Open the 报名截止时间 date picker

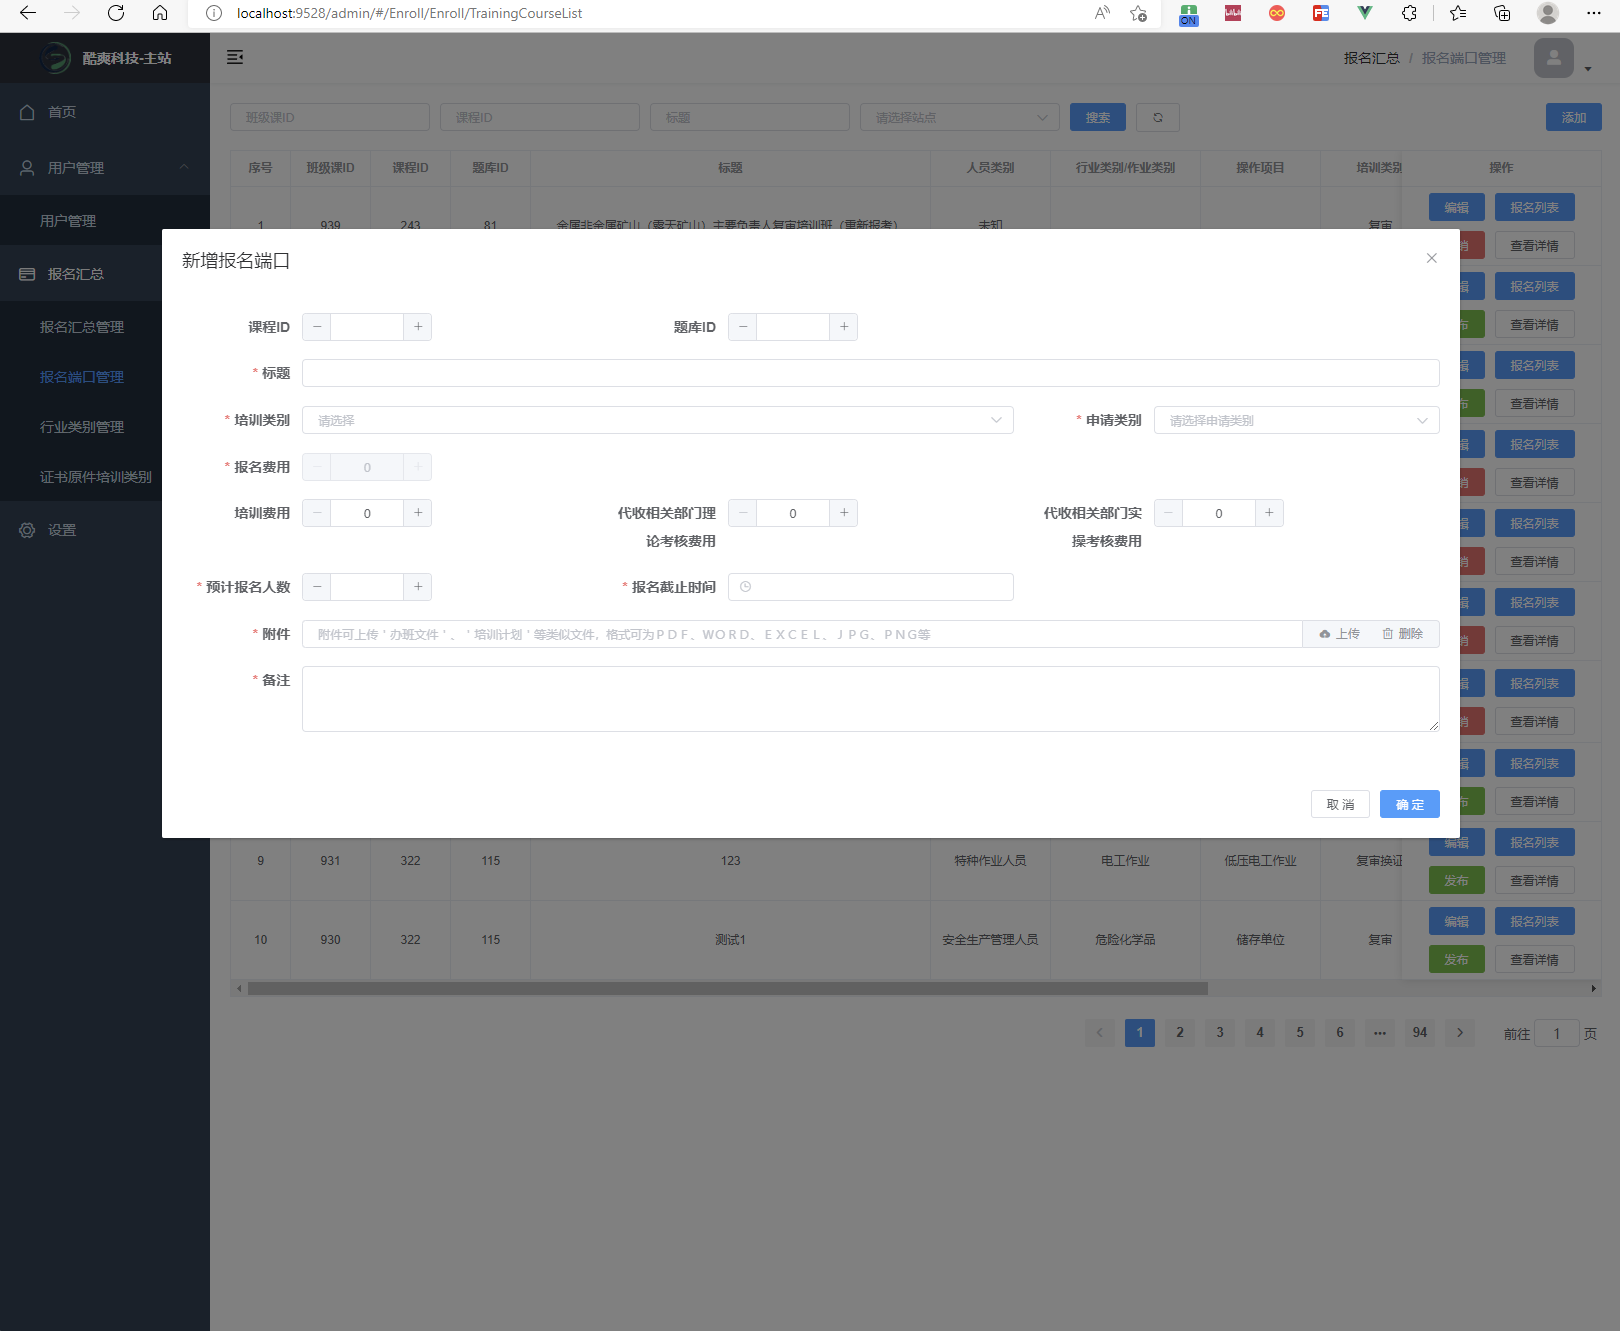click(870, 587)
